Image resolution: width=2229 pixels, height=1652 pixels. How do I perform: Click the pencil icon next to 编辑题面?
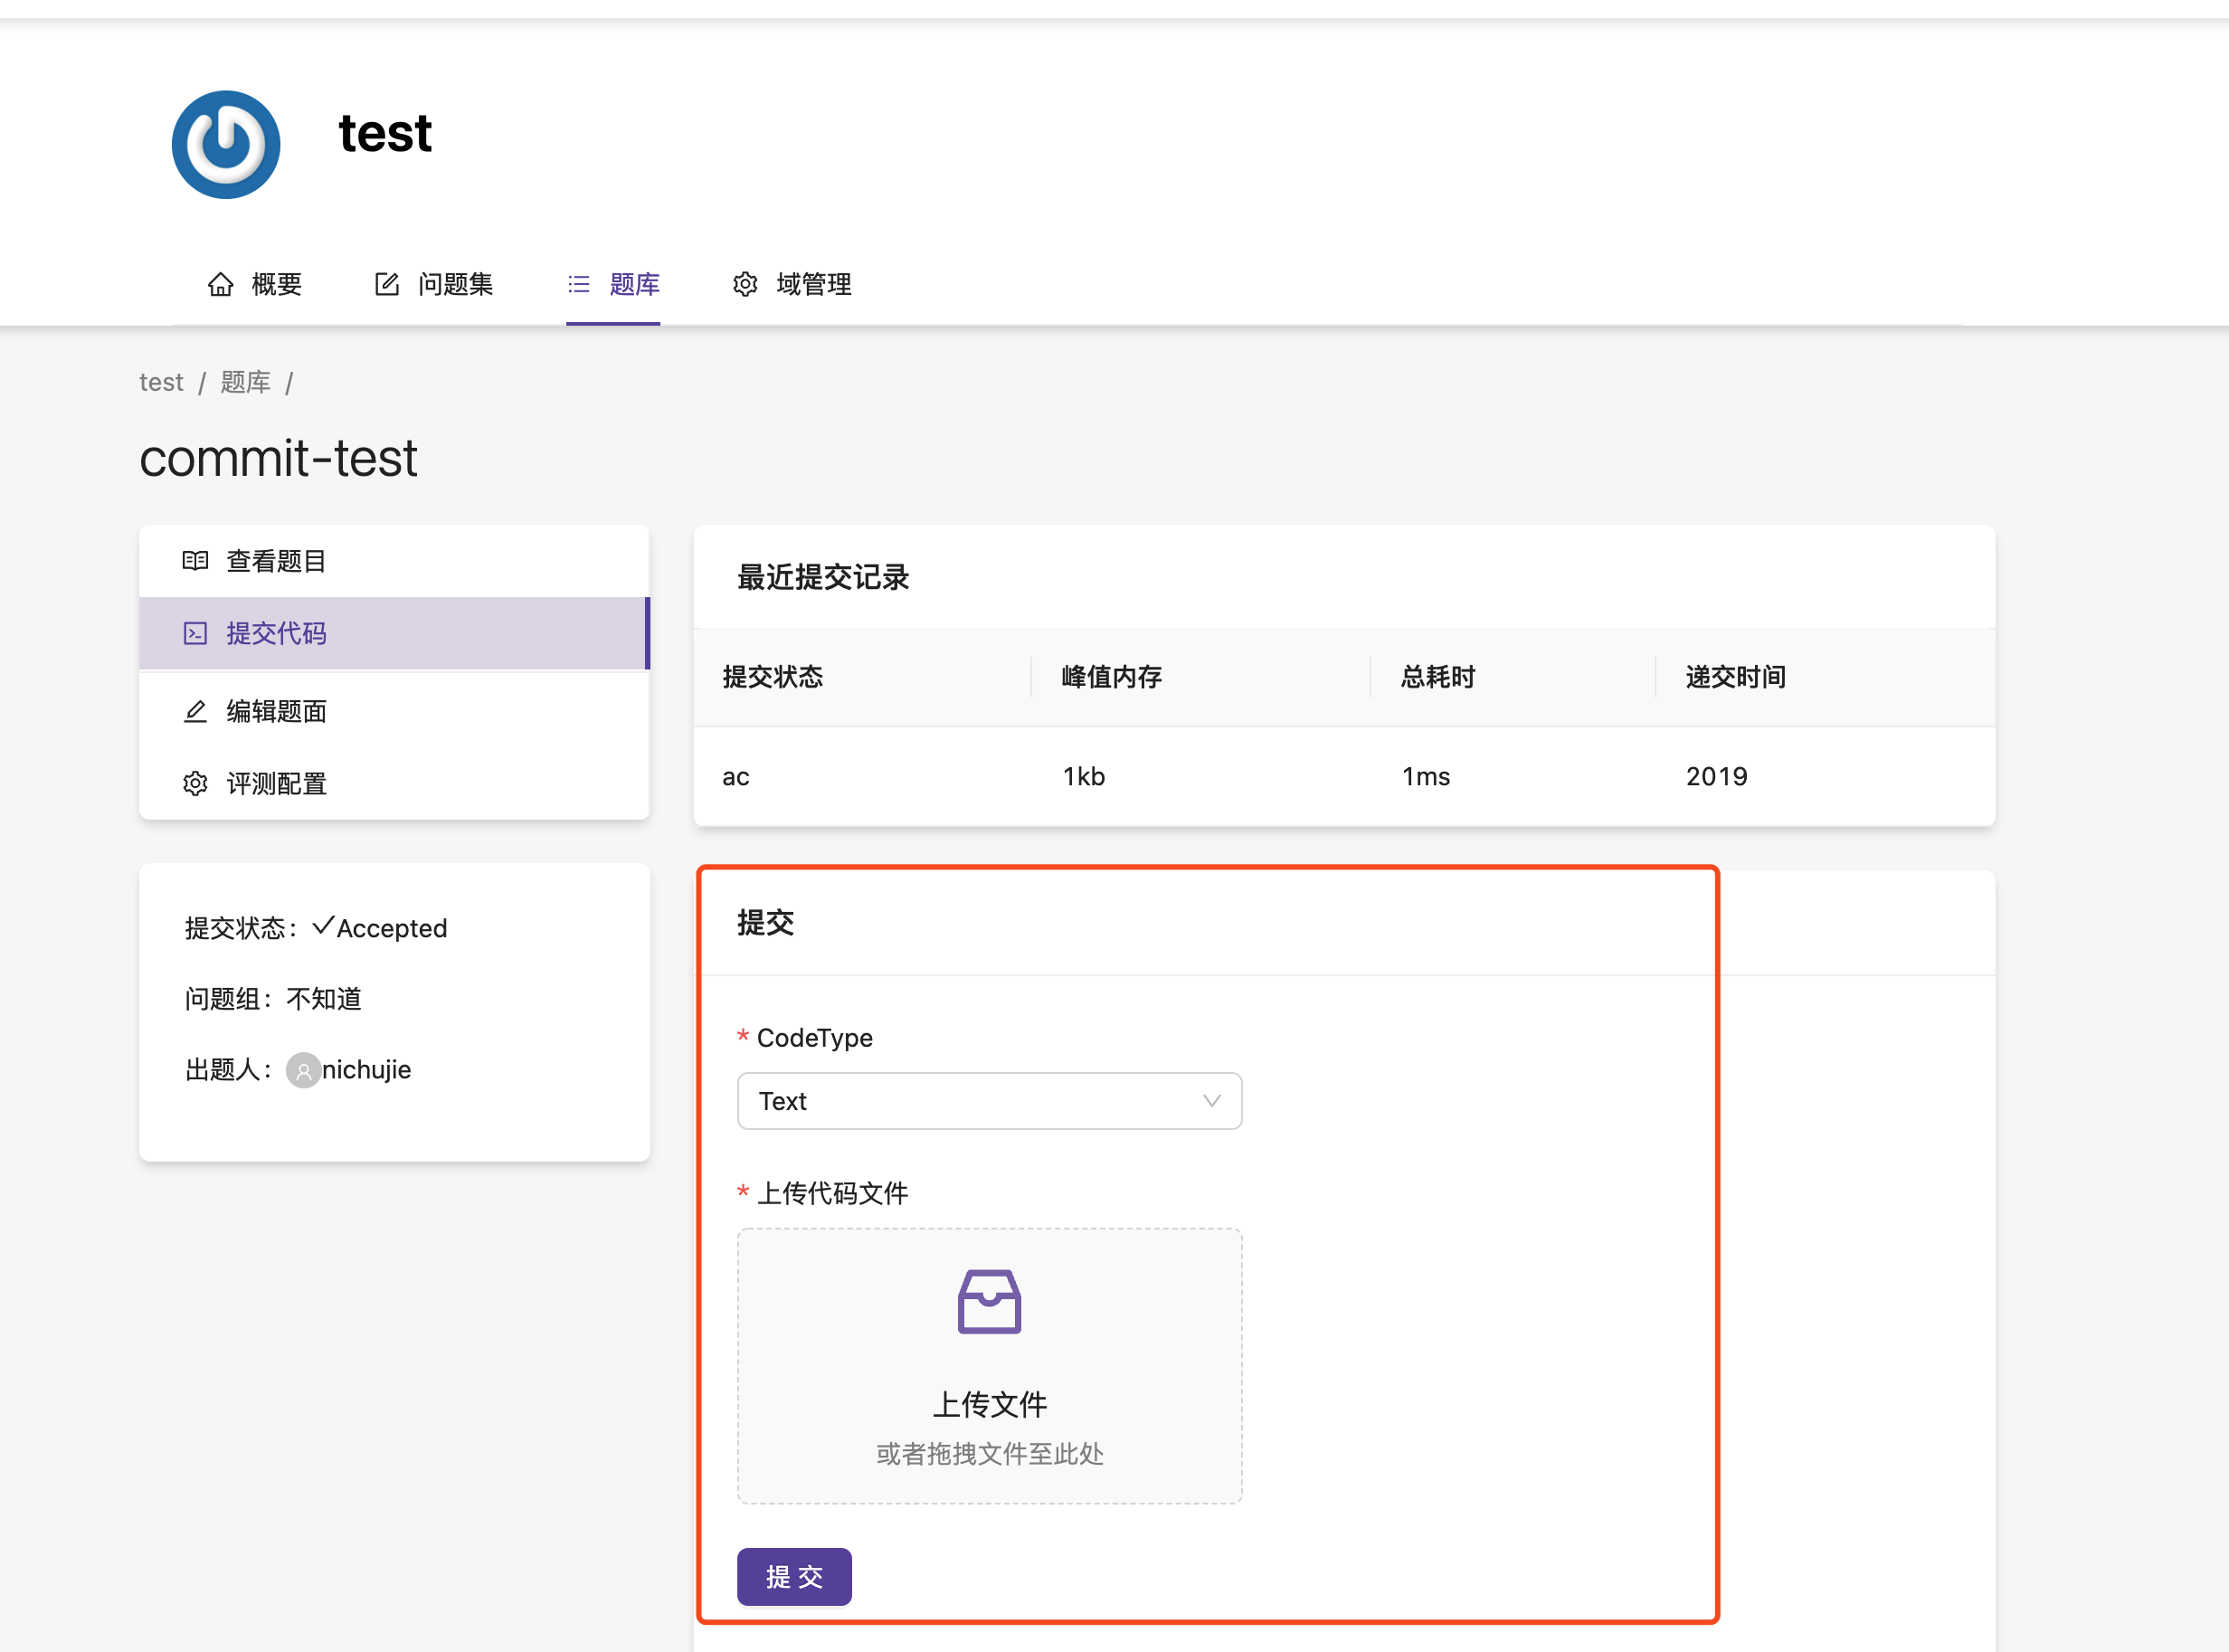196,711
